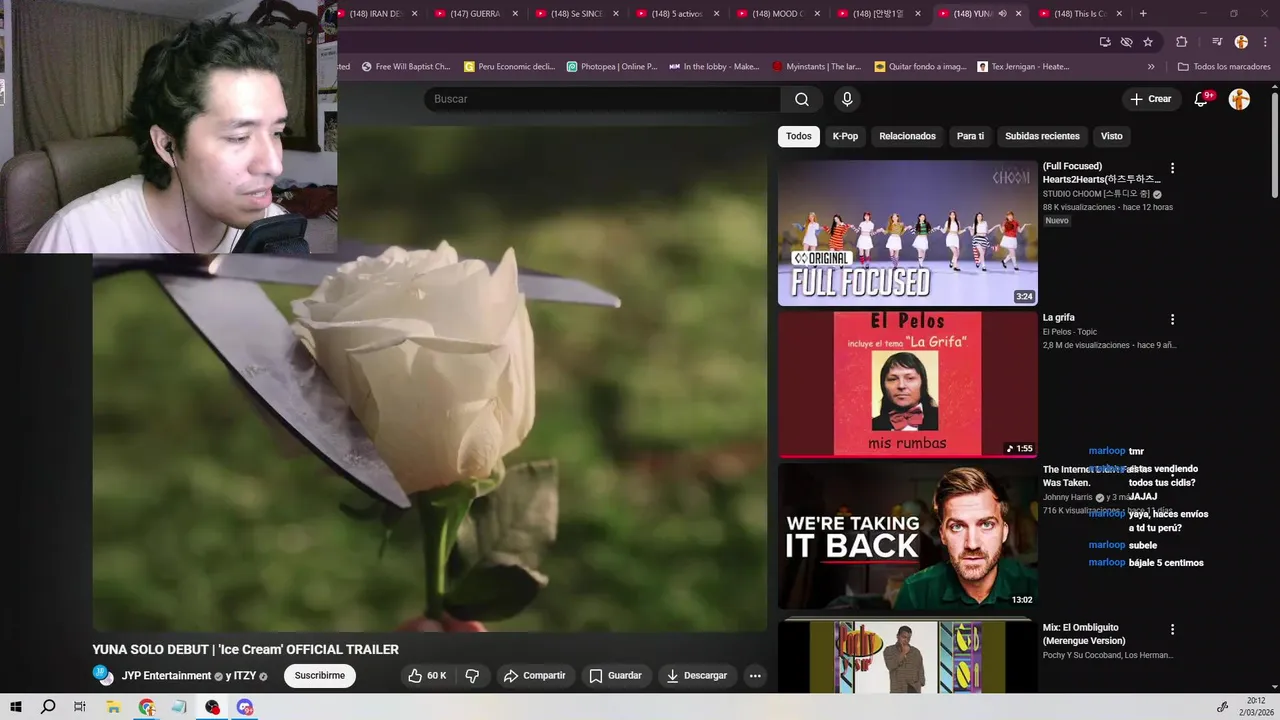The width and height of the screenshot is (1280, 720).
Task: Open more actions ellipsis below the video
Action: click(755, 676)
